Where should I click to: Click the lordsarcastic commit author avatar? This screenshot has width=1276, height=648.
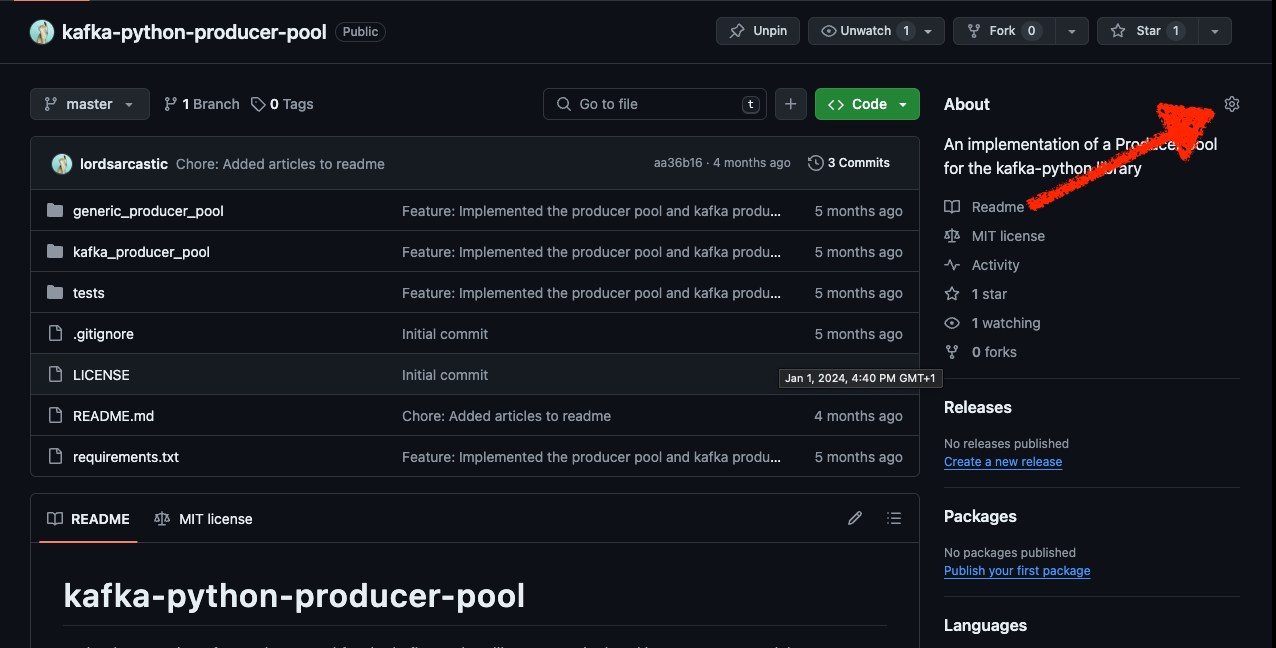(x=62, y=163)
